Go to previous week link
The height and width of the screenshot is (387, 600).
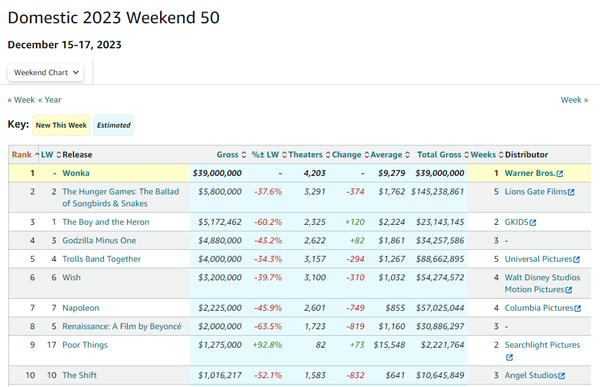21,100
